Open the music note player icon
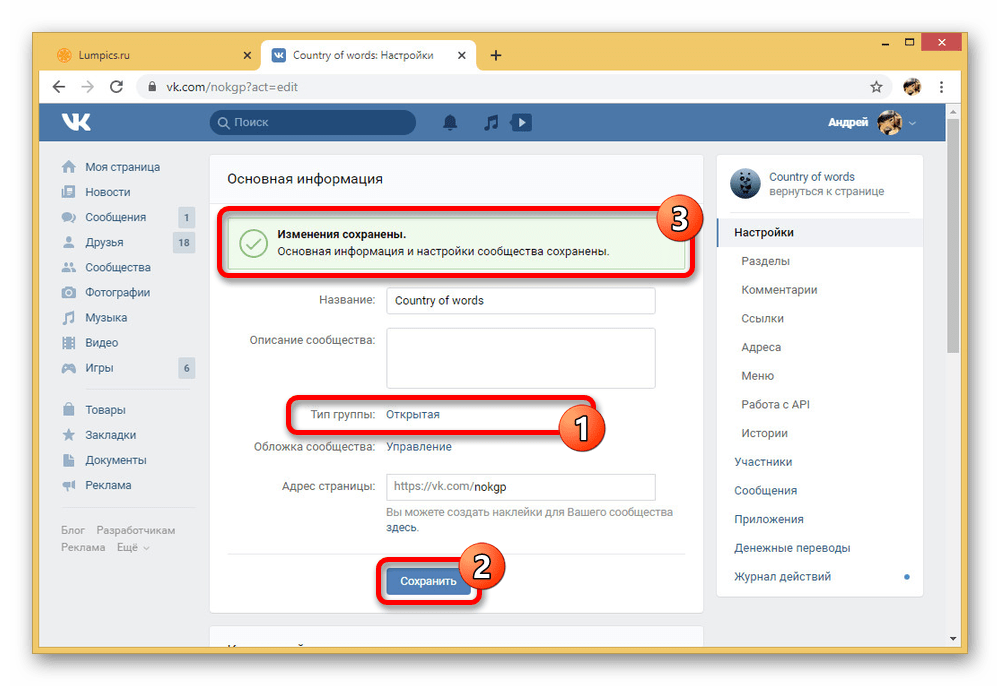This screenshot has width=1000, height=686. coord(490,122)
